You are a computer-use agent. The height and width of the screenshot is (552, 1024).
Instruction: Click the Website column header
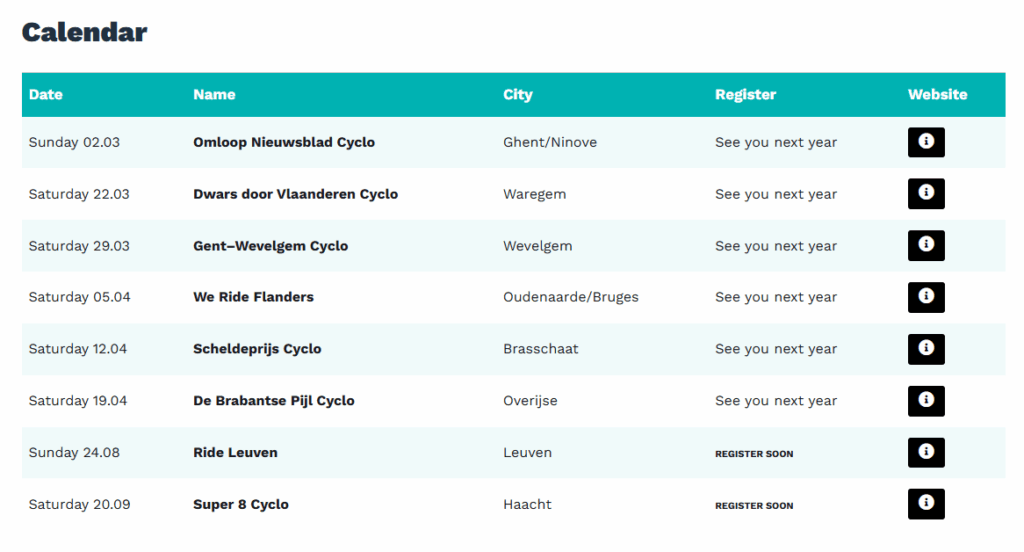click(x=938, y=94)
